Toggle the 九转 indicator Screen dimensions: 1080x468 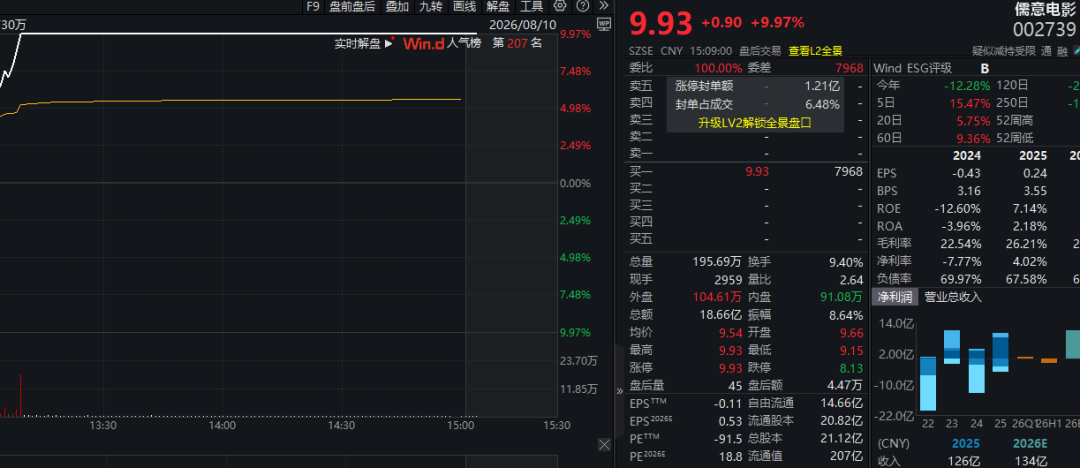coord(431,6)
